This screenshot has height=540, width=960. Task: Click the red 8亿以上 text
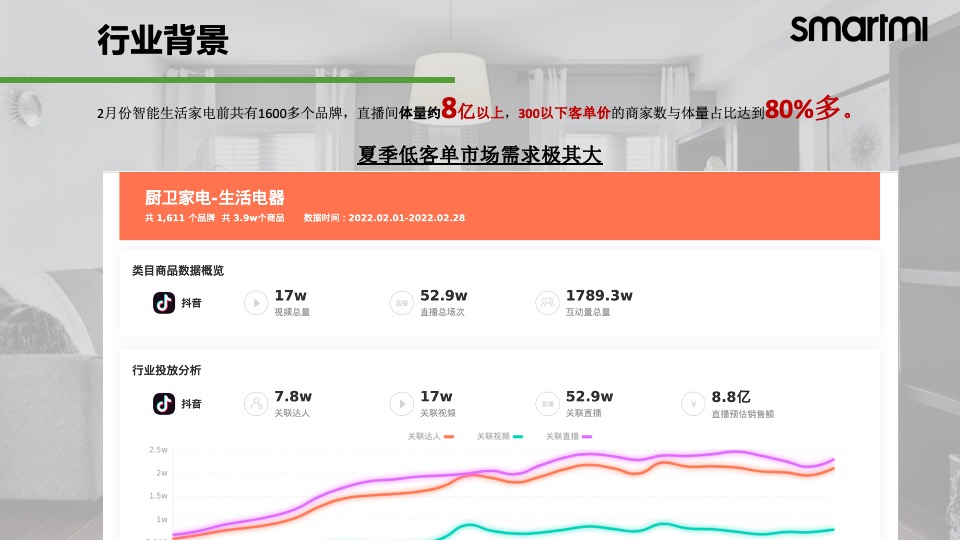pyautogui.click(x=472, y=110)
